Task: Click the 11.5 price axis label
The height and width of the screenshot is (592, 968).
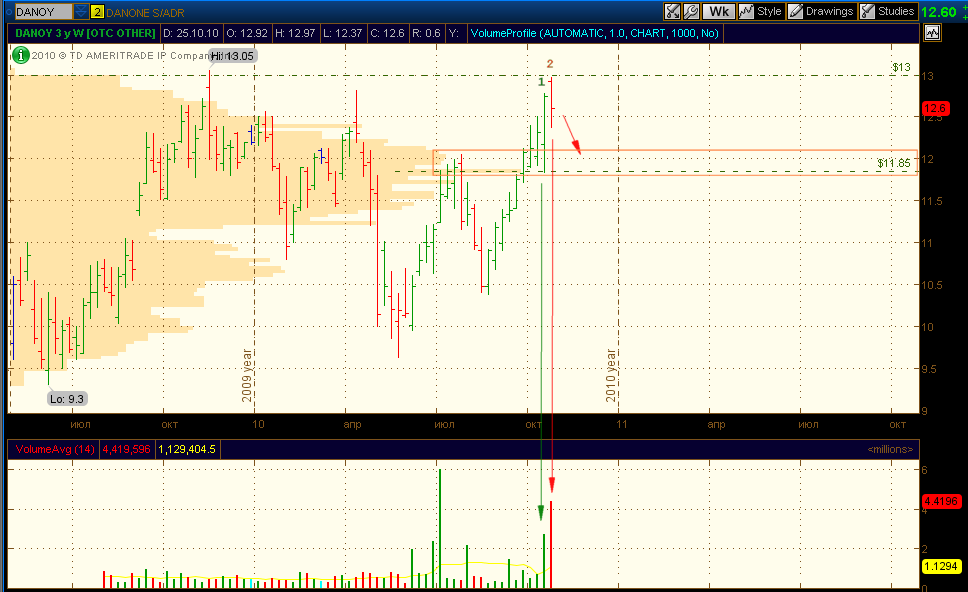Action: 932,201
